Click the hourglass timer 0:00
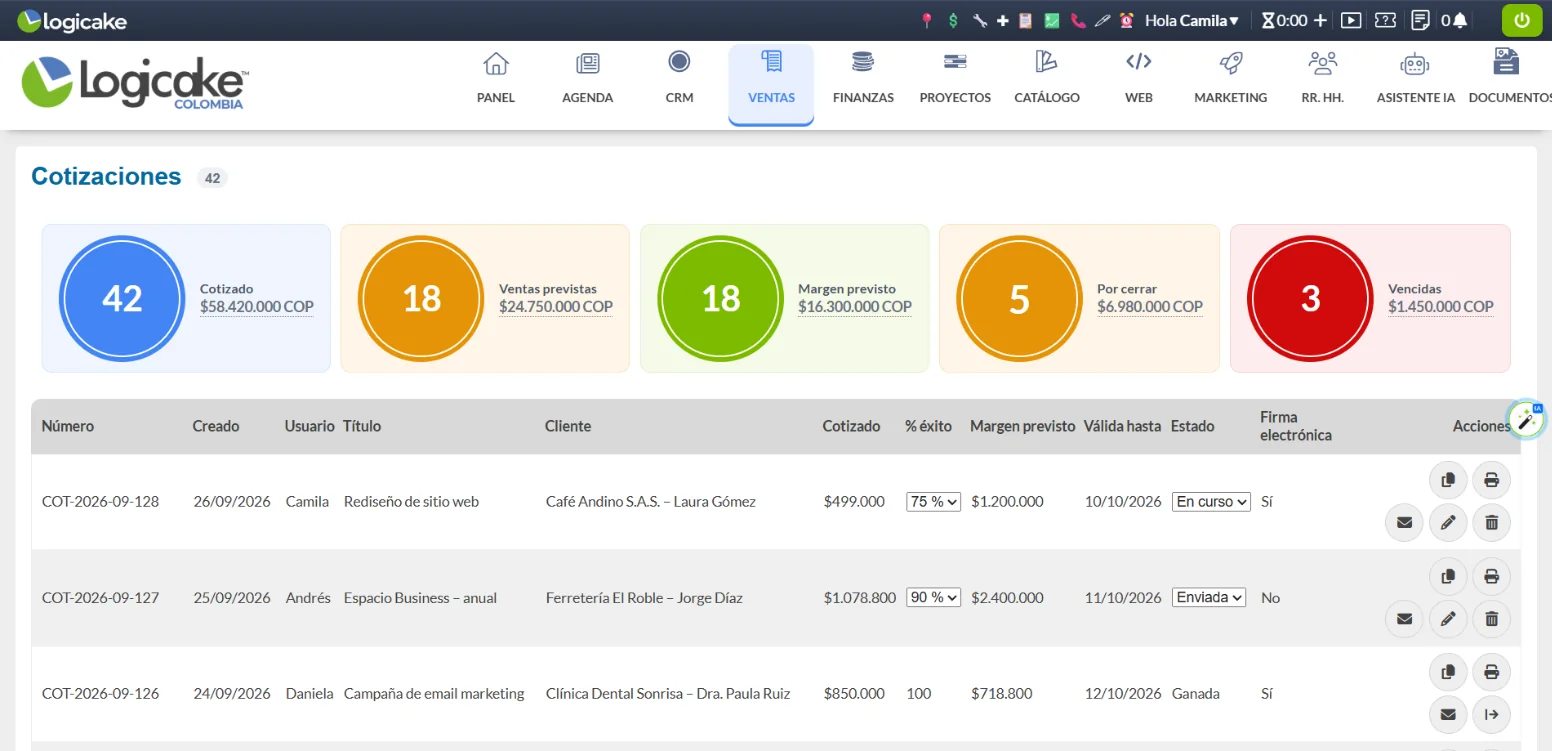1552x751 pixels. pos(1285,20)
